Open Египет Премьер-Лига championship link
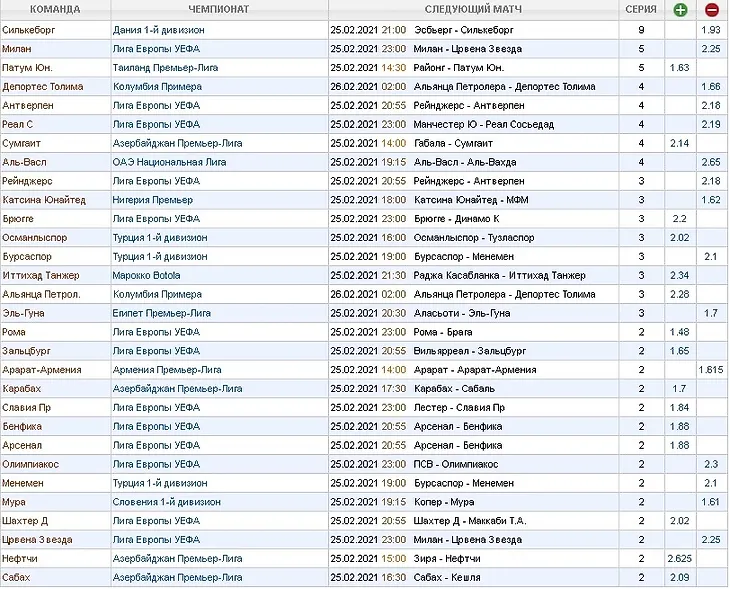Screen dimensions: 730x589 (x=161, y=313)
